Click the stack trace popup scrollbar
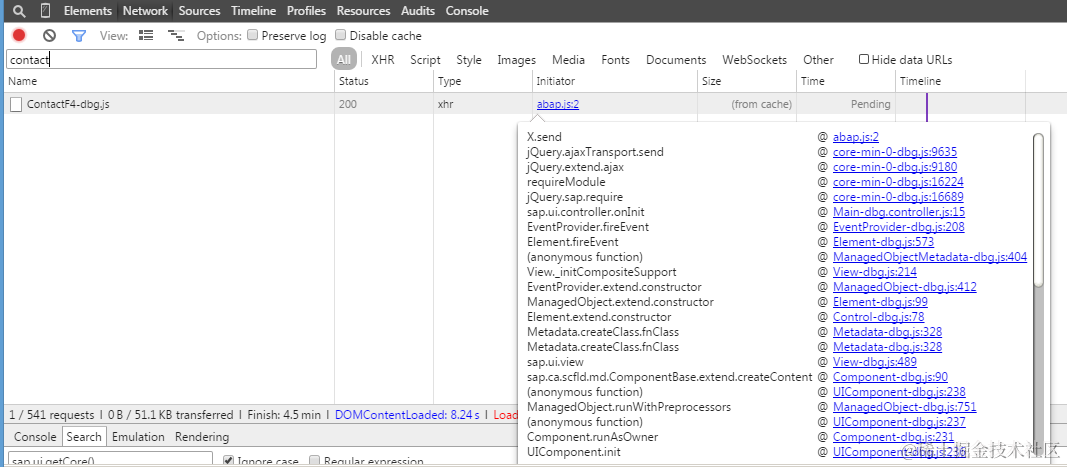Screen dimensions: 1067x467 point(1038,209)
